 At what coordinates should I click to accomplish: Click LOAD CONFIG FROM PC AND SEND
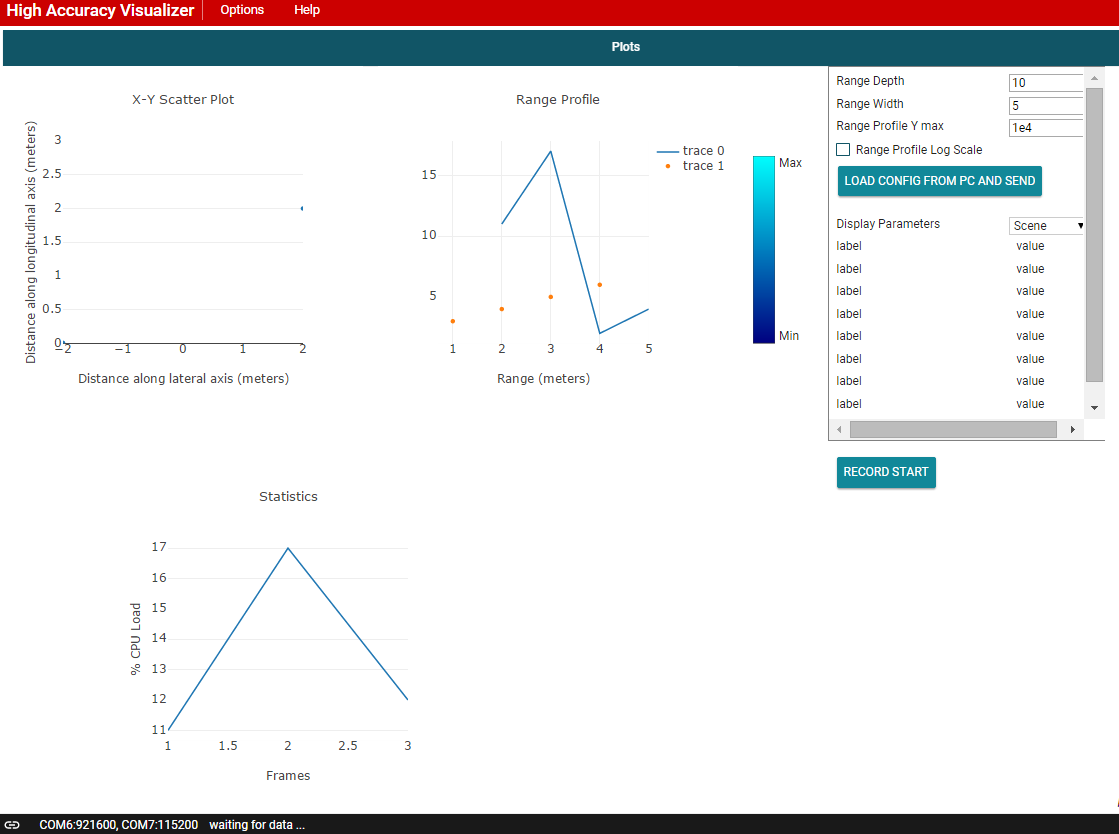[939, 181]
